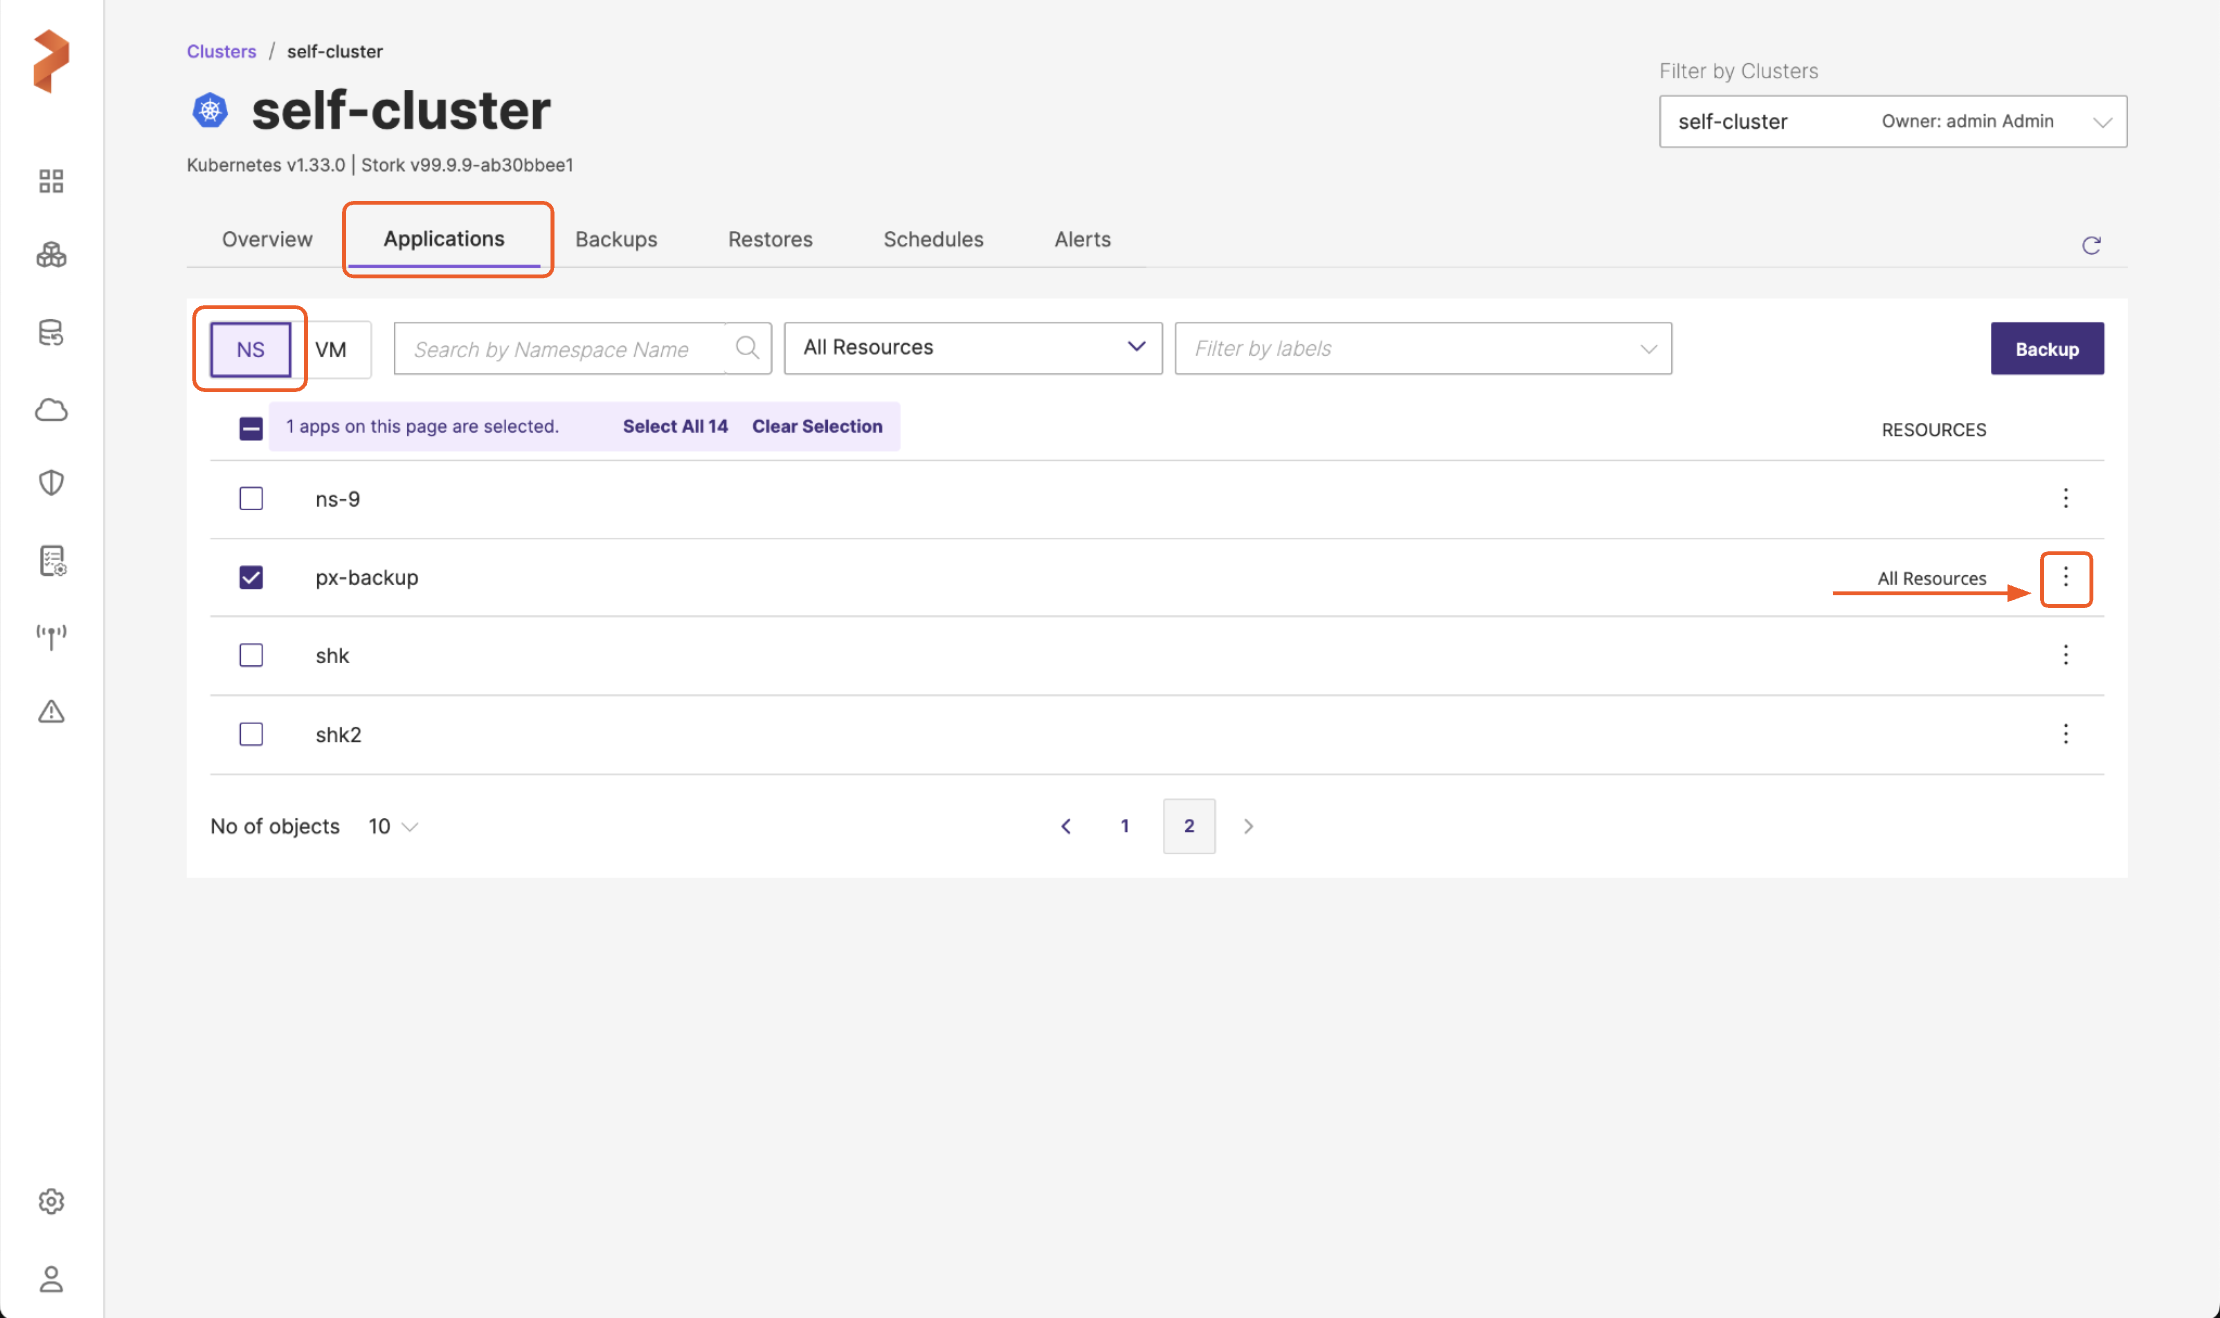The width and height of the screenshot is (2220, 1318).
Task: Open the Filter by labels dropdown
Action: (1422, 348)
